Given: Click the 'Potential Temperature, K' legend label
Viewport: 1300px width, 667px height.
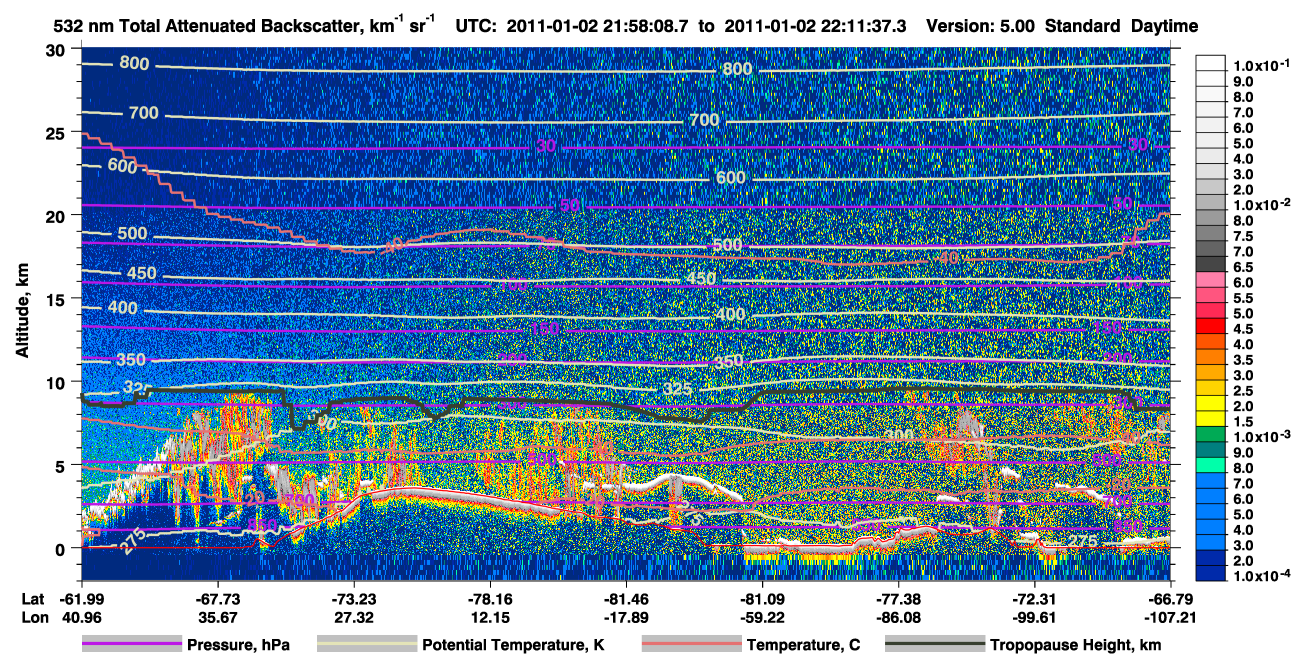Looking at the screenshot, I should pos(514,646).
